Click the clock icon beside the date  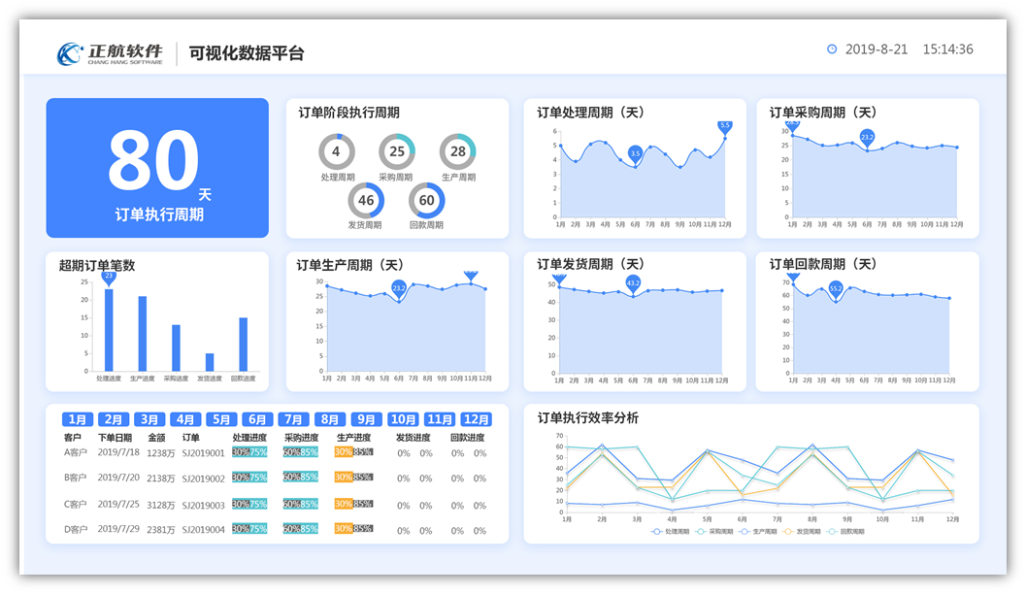[832, 50]
